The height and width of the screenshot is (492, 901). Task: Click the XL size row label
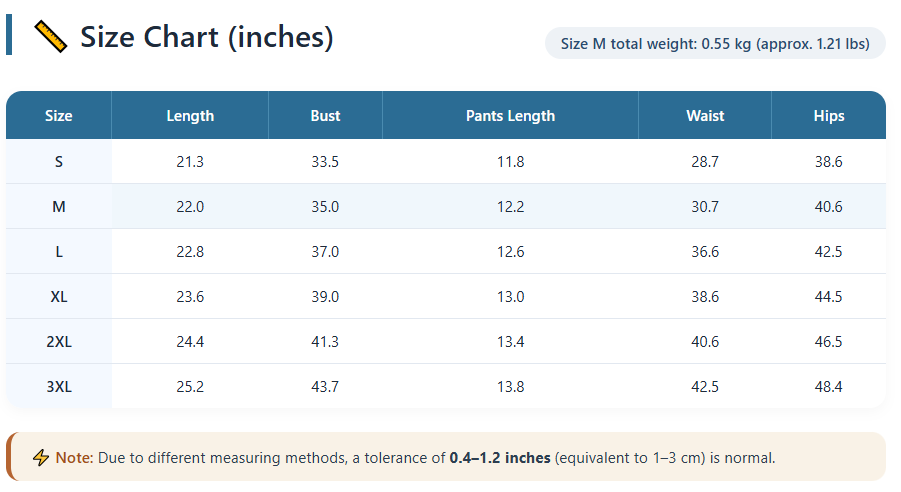coord(59,297)
